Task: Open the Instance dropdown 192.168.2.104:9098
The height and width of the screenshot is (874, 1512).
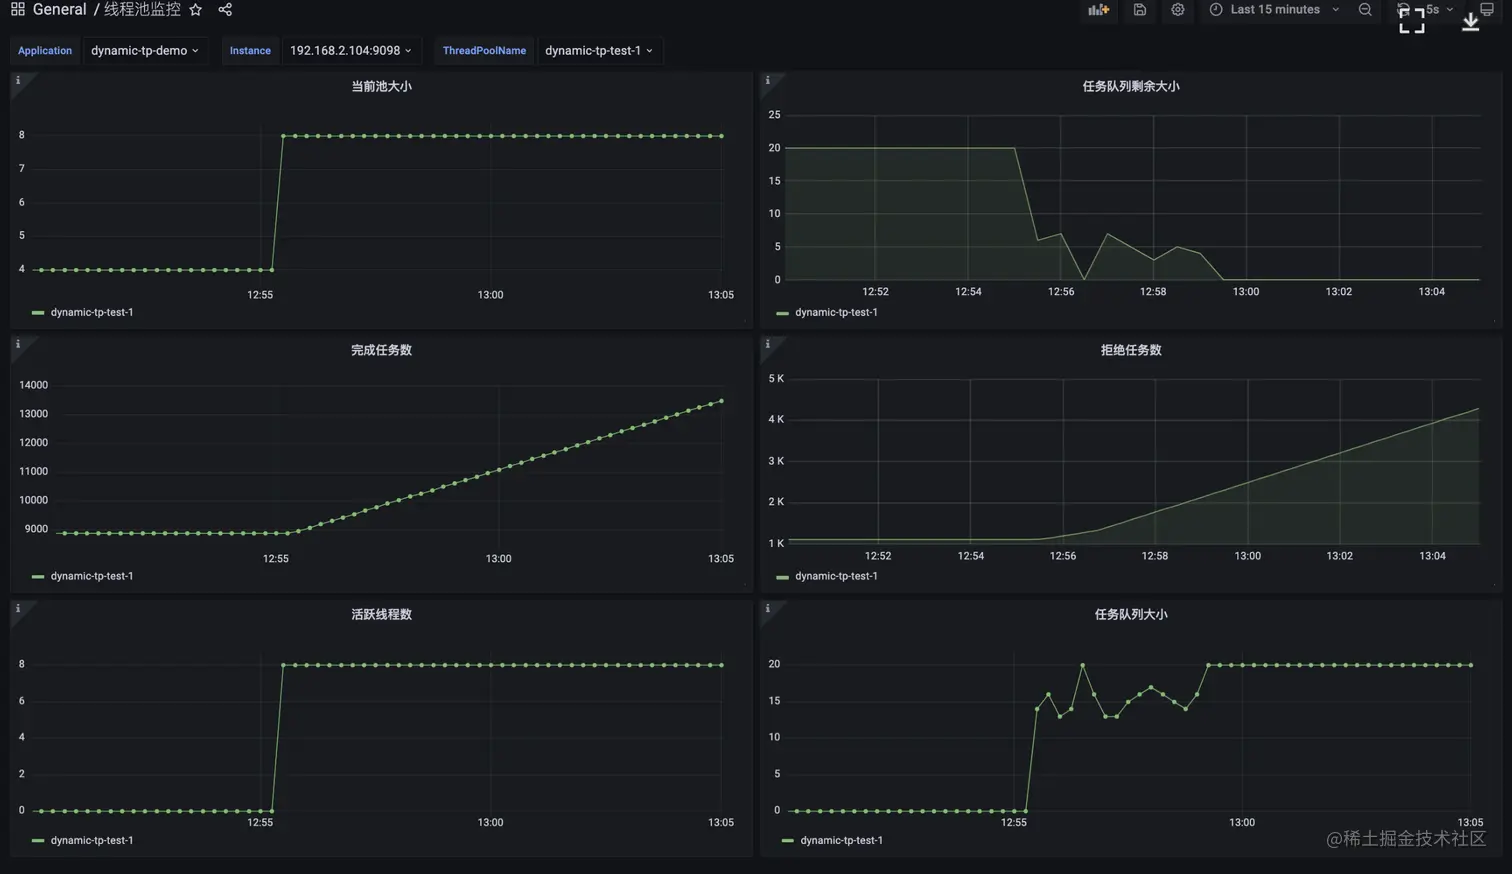Action: (351, 50)
